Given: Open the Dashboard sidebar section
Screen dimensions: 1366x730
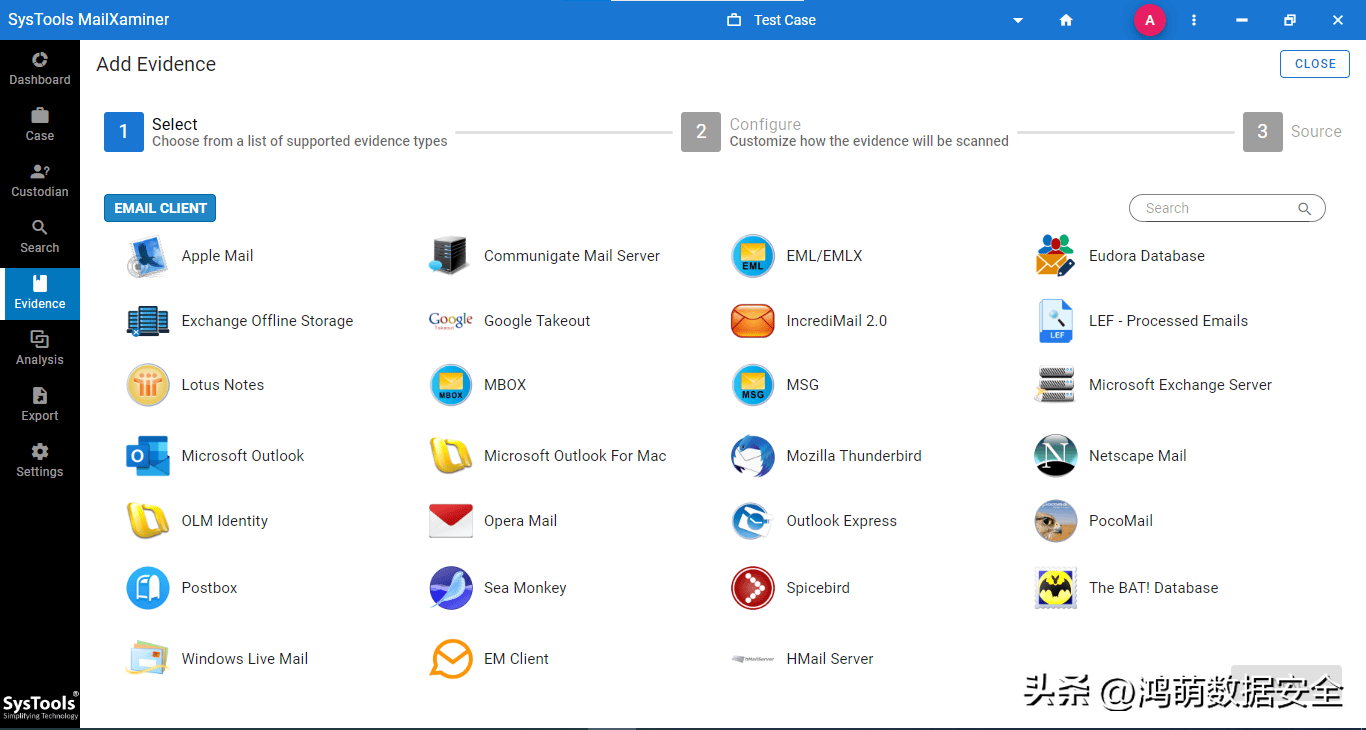Looking at the screenshot, I should tap(40, 69).
